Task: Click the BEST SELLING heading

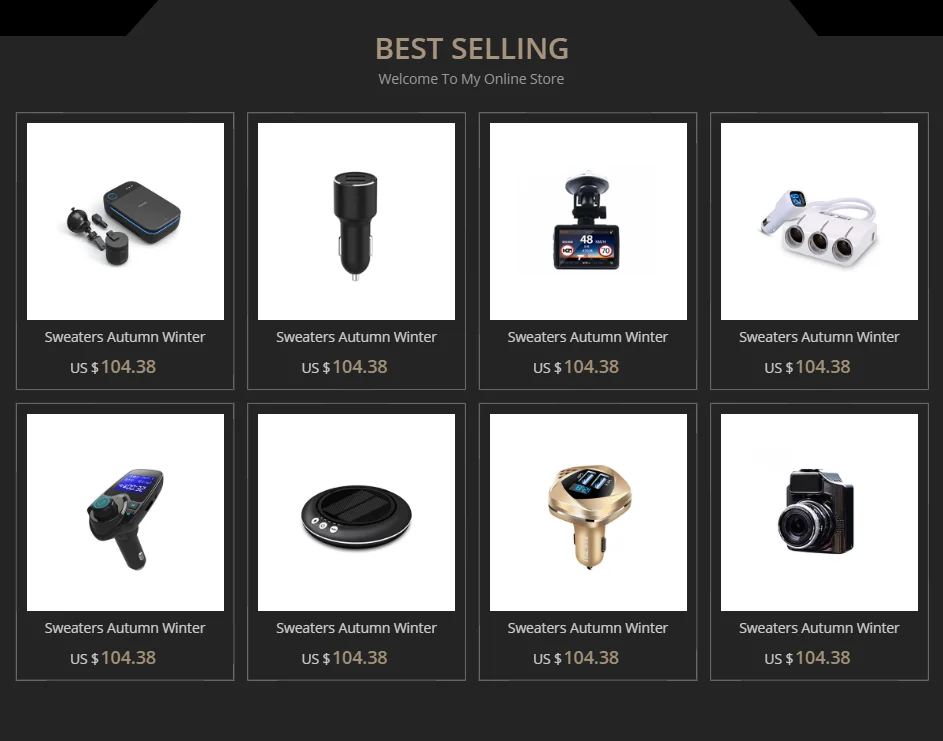Action: (x=472, y=49)
